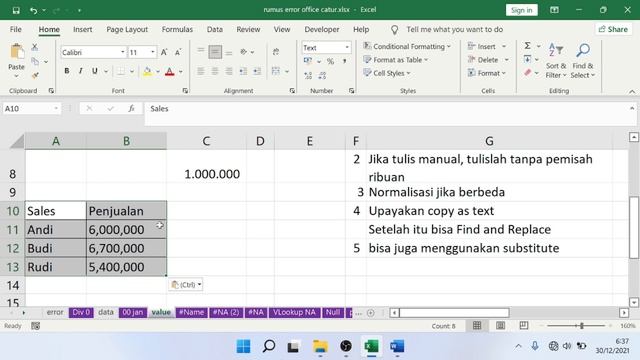Toggle Align Right horizontal alignment
Viewport: 640px width, 360px height.
coord(229,71)
